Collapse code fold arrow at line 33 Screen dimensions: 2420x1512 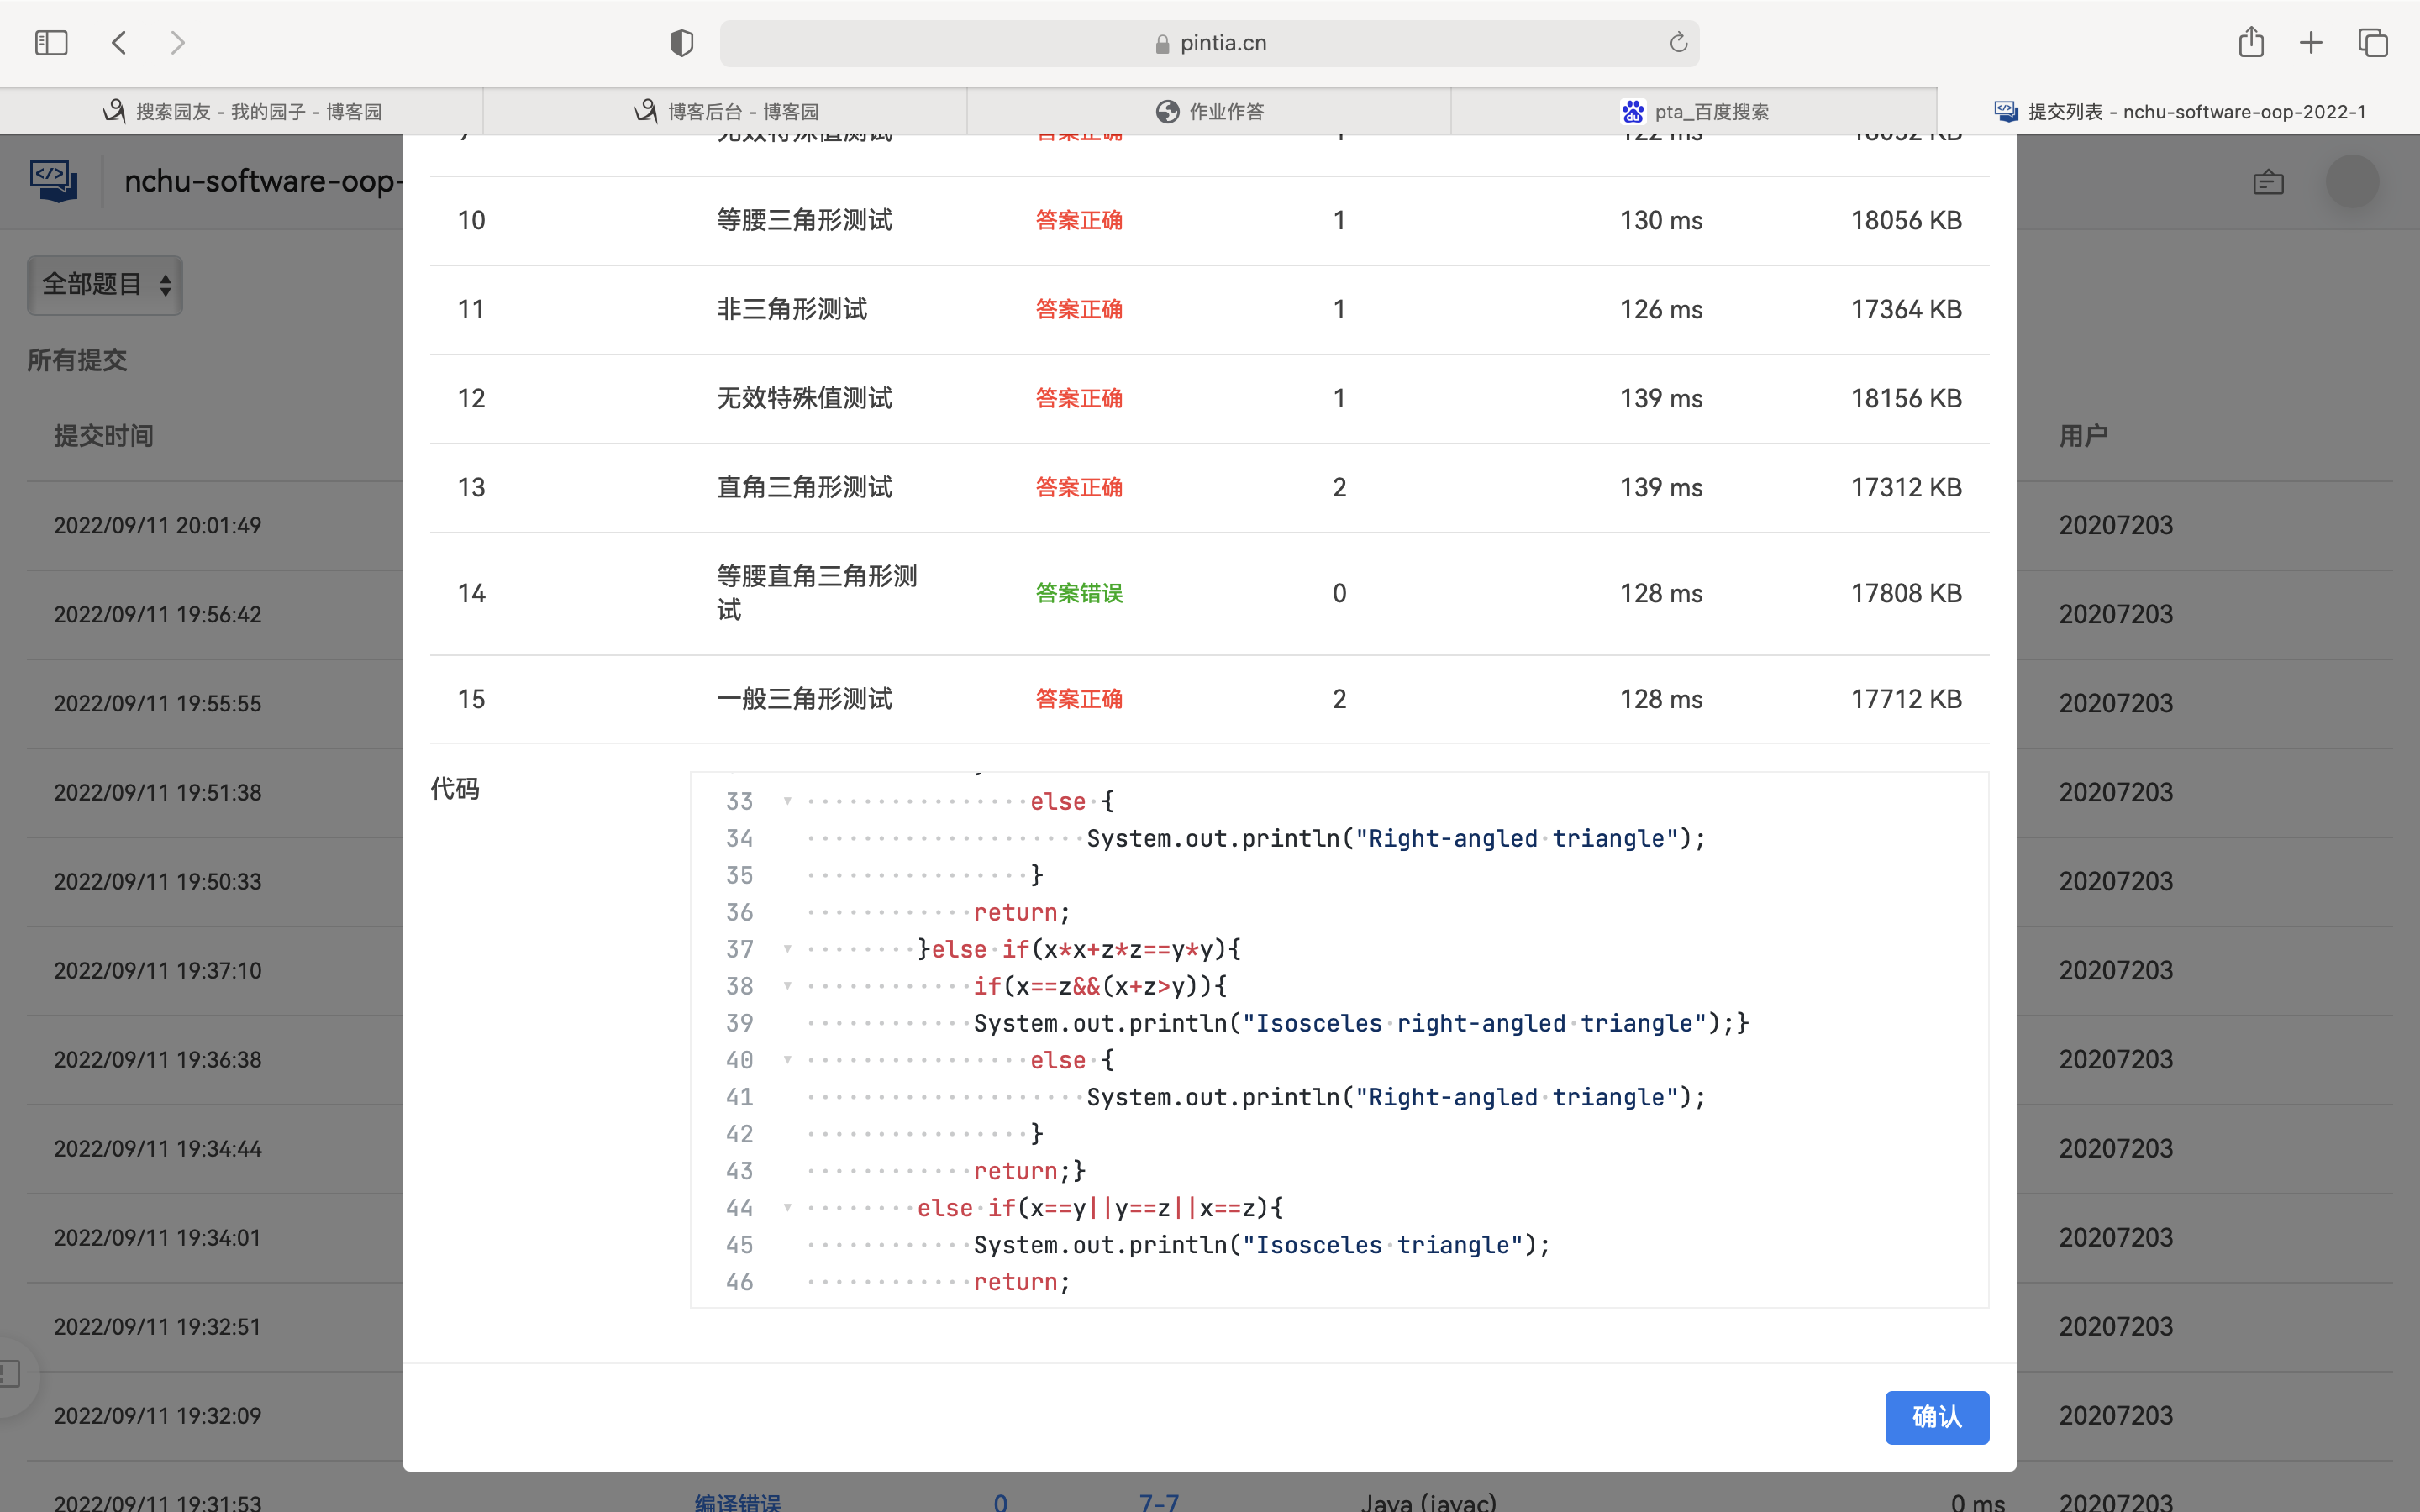point(788,801)
